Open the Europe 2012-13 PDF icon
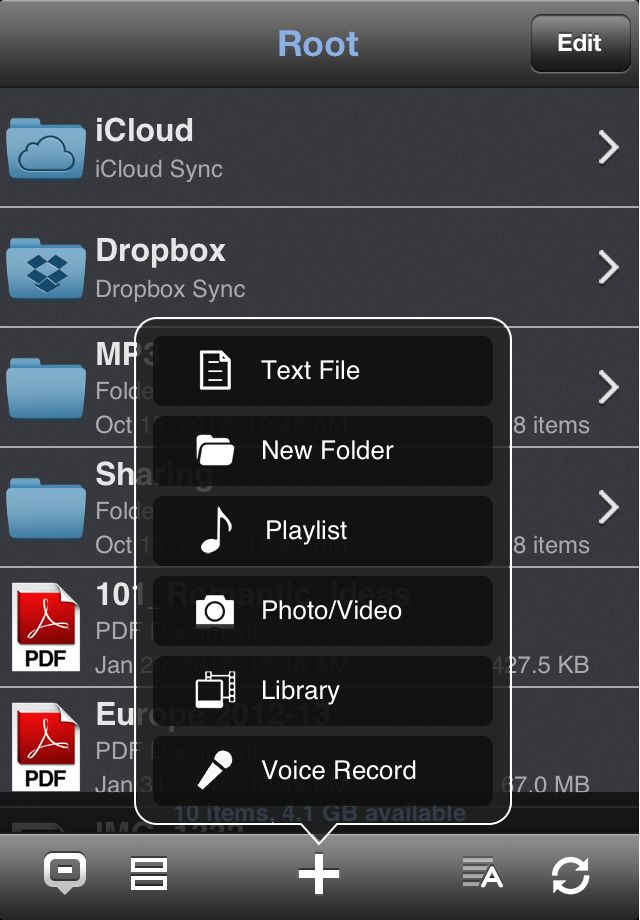This screenshot has height=920, width=640. click(46, 747)
